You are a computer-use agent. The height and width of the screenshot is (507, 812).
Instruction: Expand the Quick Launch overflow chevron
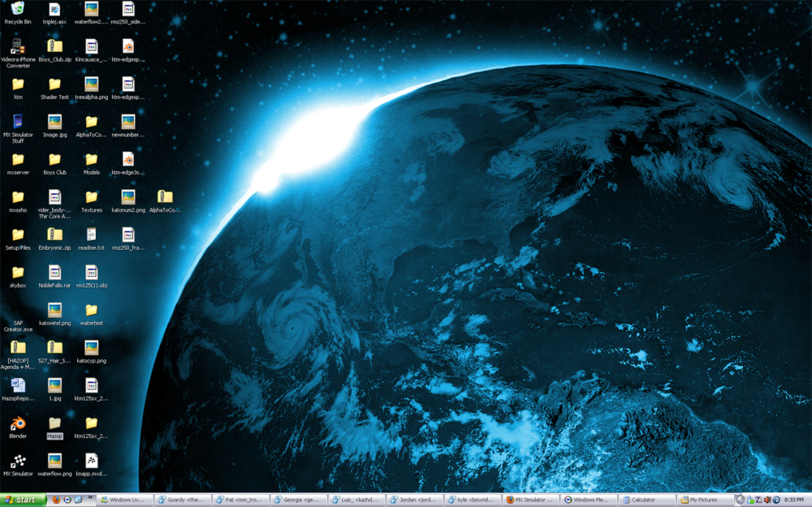tap(90, 498)
